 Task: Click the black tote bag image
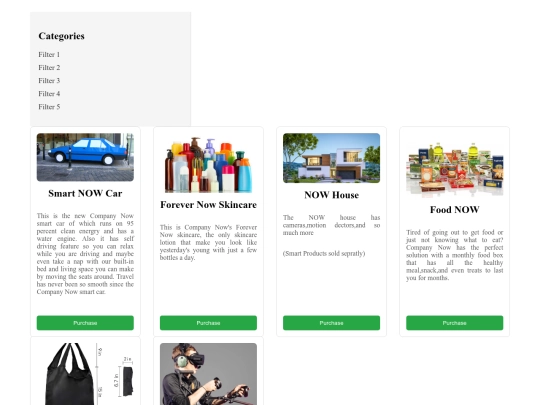[x=85, y=374]
